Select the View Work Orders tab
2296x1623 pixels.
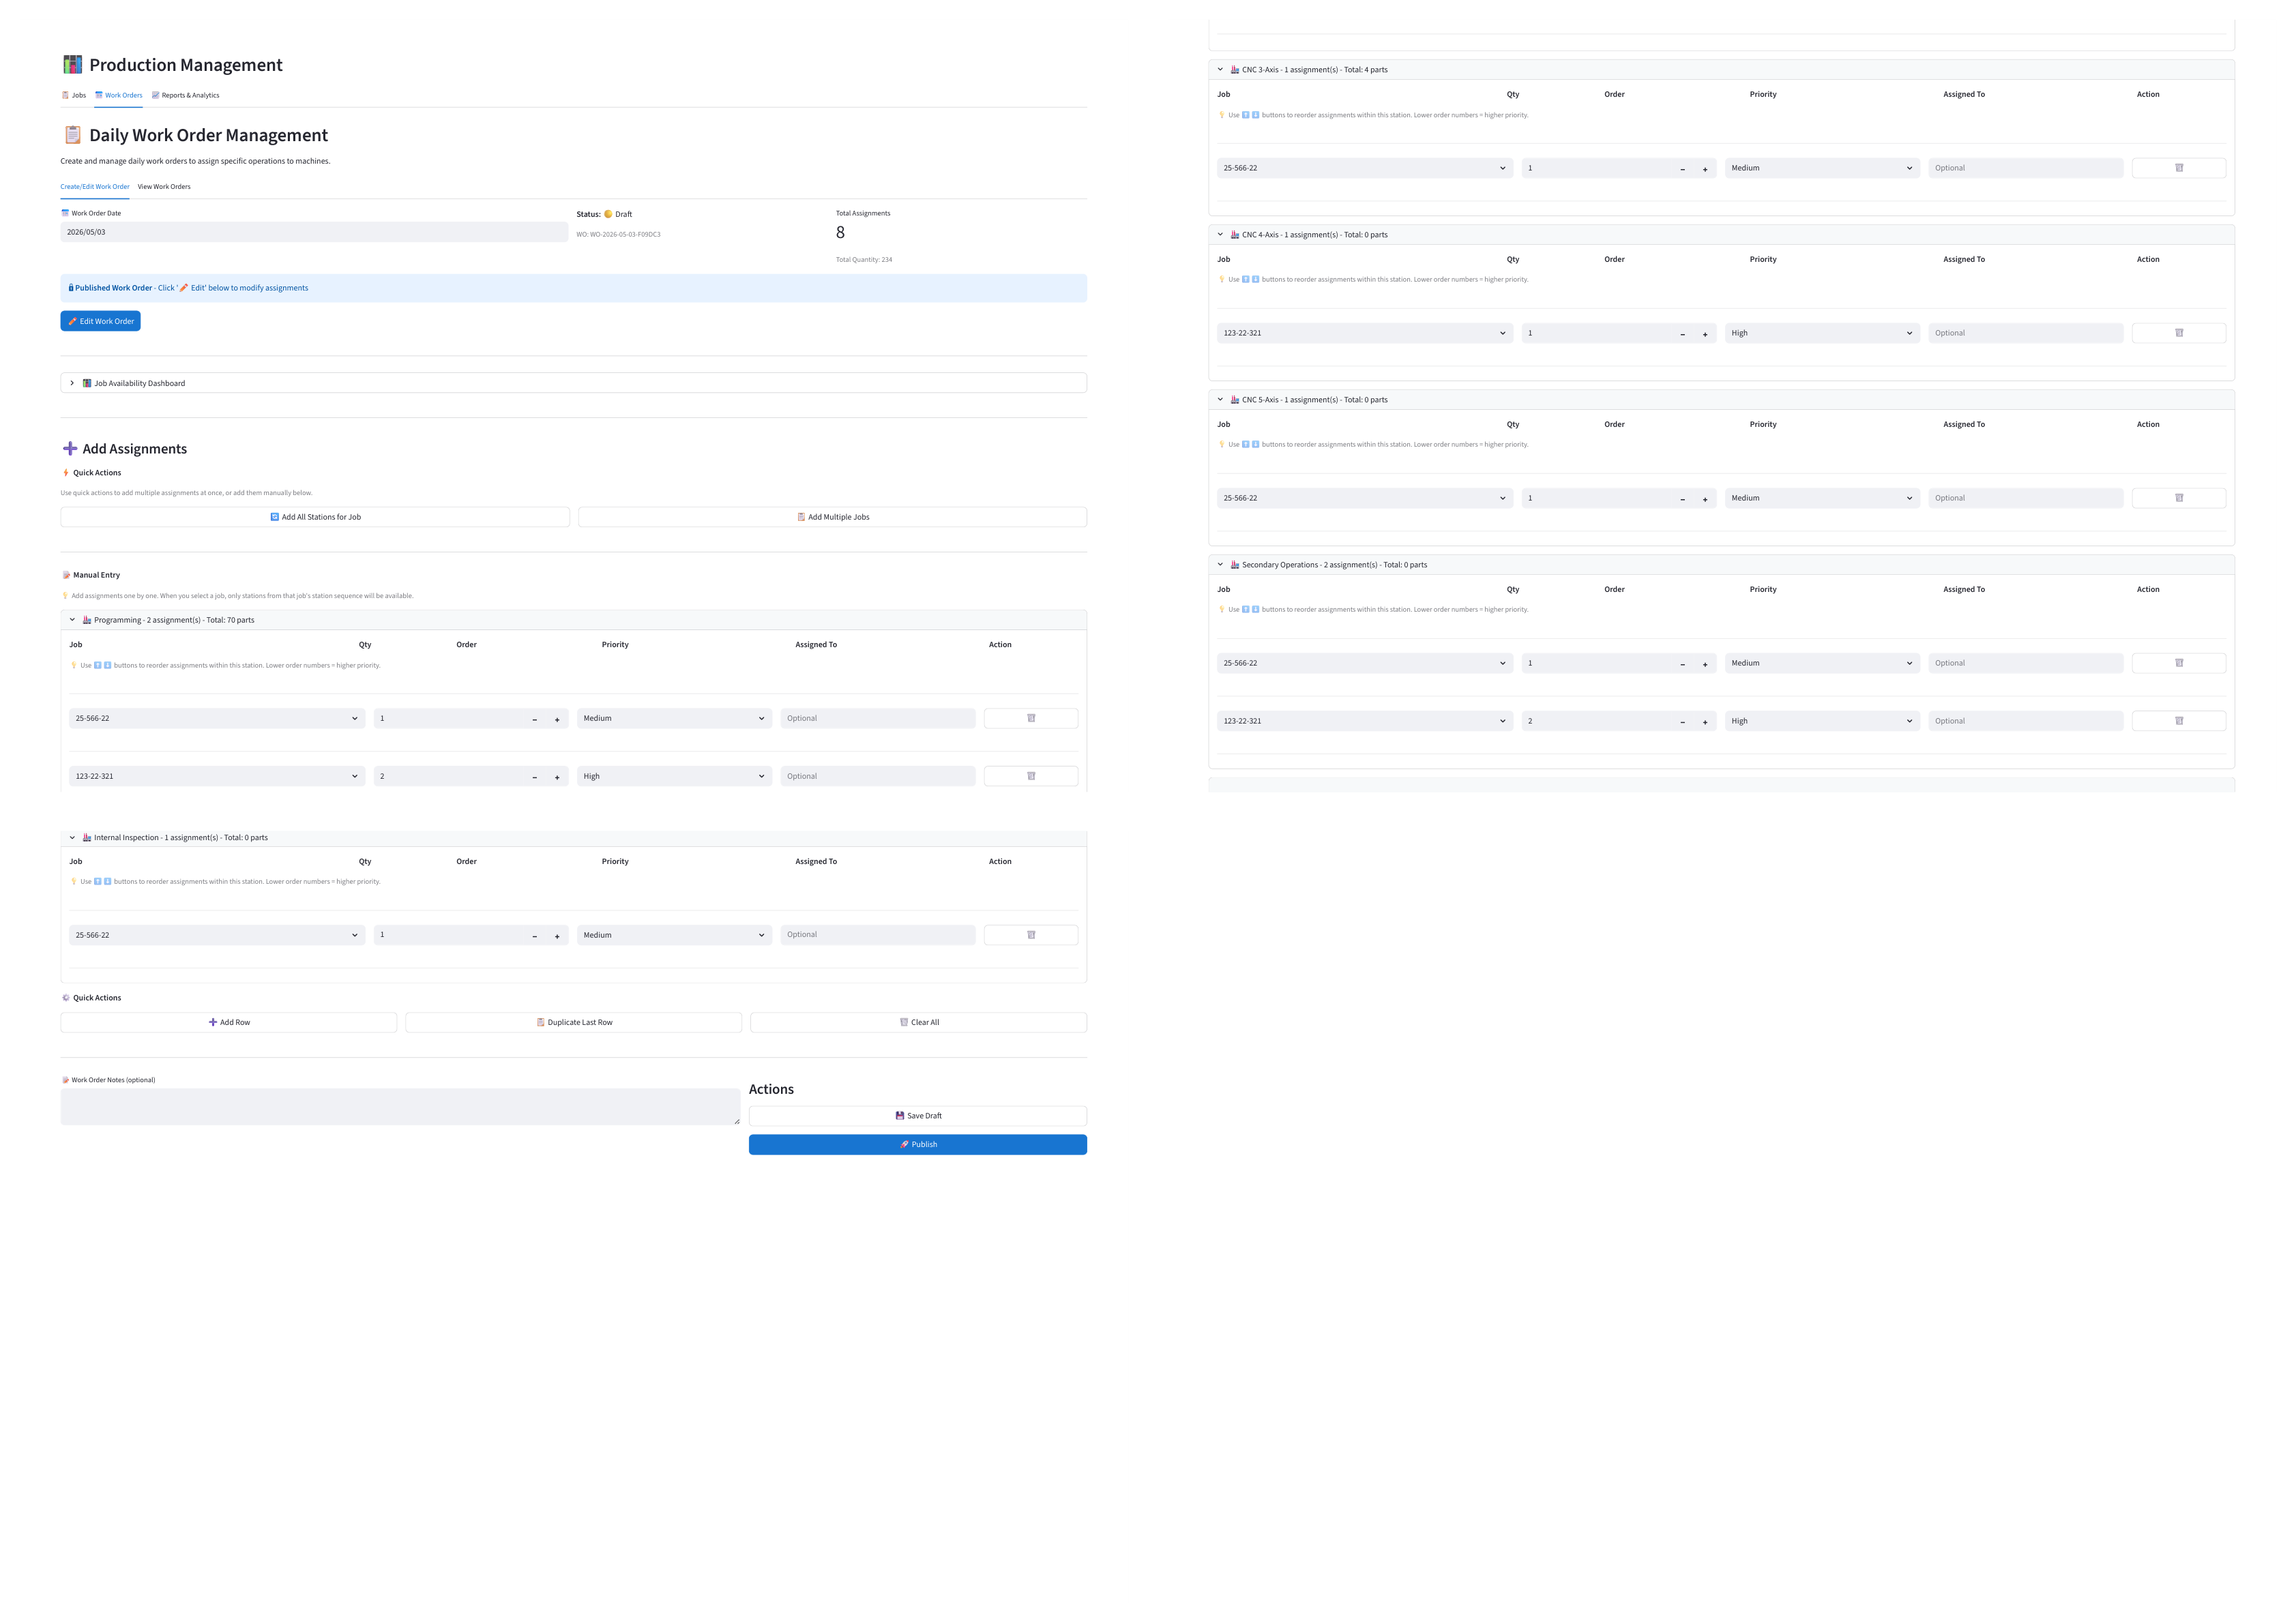click(164, 186)
